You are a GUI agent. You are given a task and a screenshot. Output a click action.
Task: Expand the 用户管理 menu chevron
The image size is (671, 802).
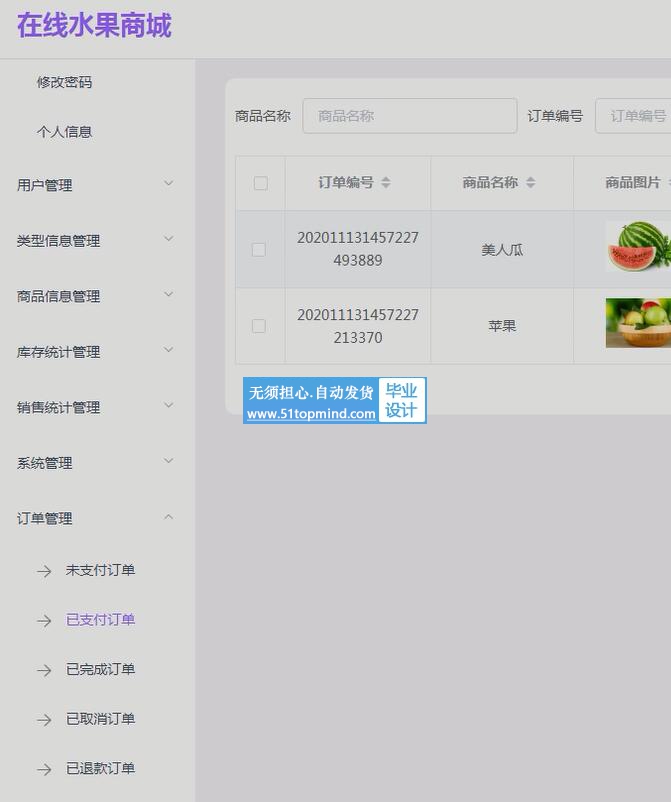168,183
